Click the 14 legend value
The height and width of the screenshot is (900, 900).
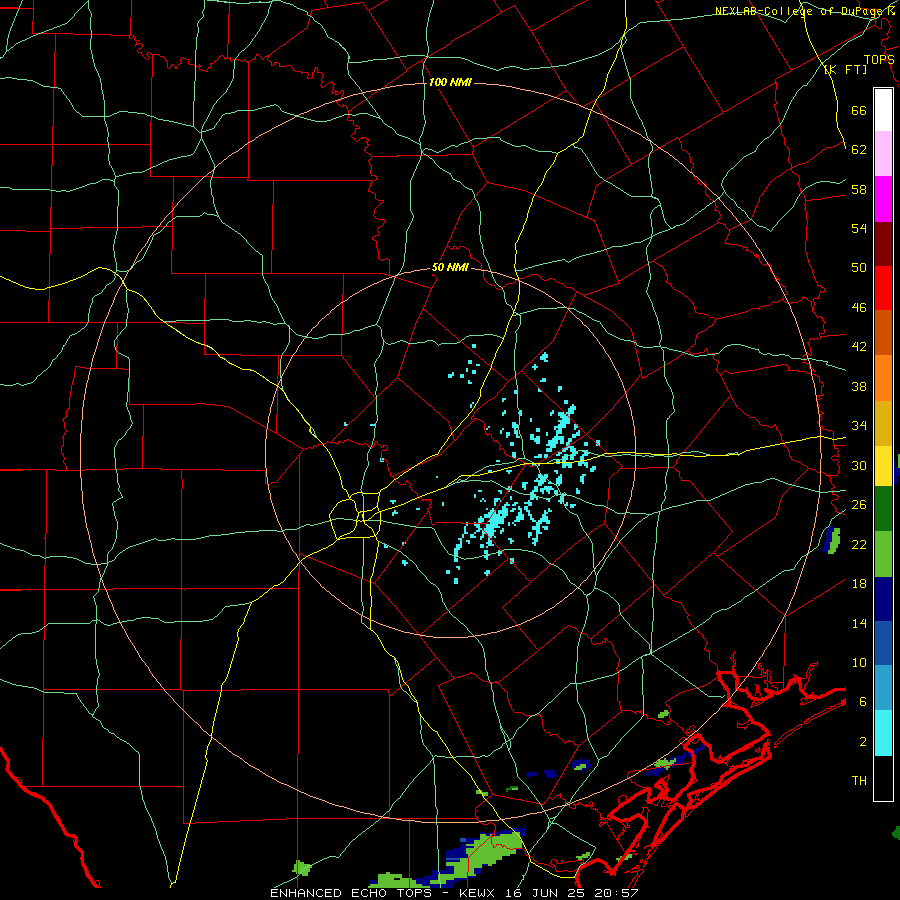pyautogui.click(x=859, y=623)
